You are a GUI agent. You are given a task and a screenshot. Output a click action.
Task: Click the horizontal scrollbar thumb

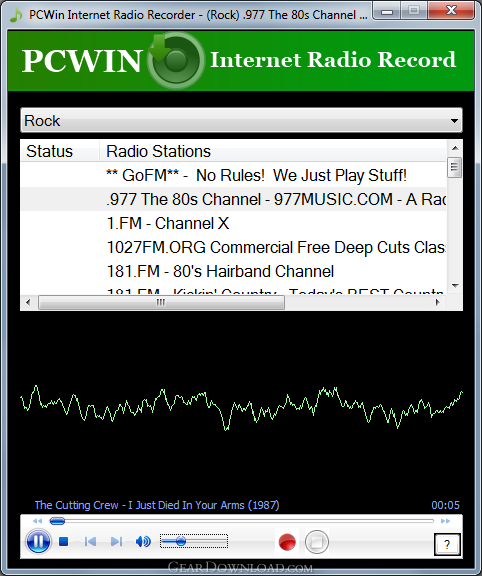tap(161, 302)
